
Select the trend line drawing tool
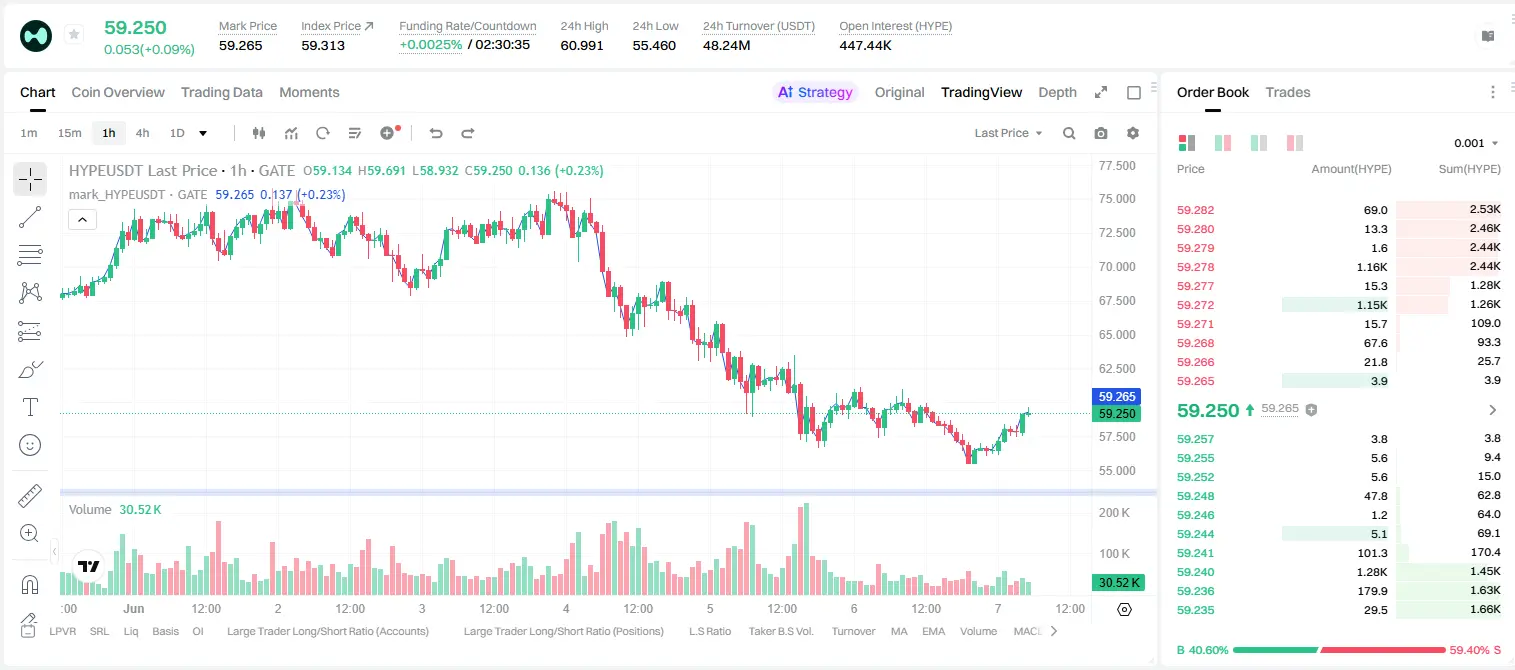(30, 217)
